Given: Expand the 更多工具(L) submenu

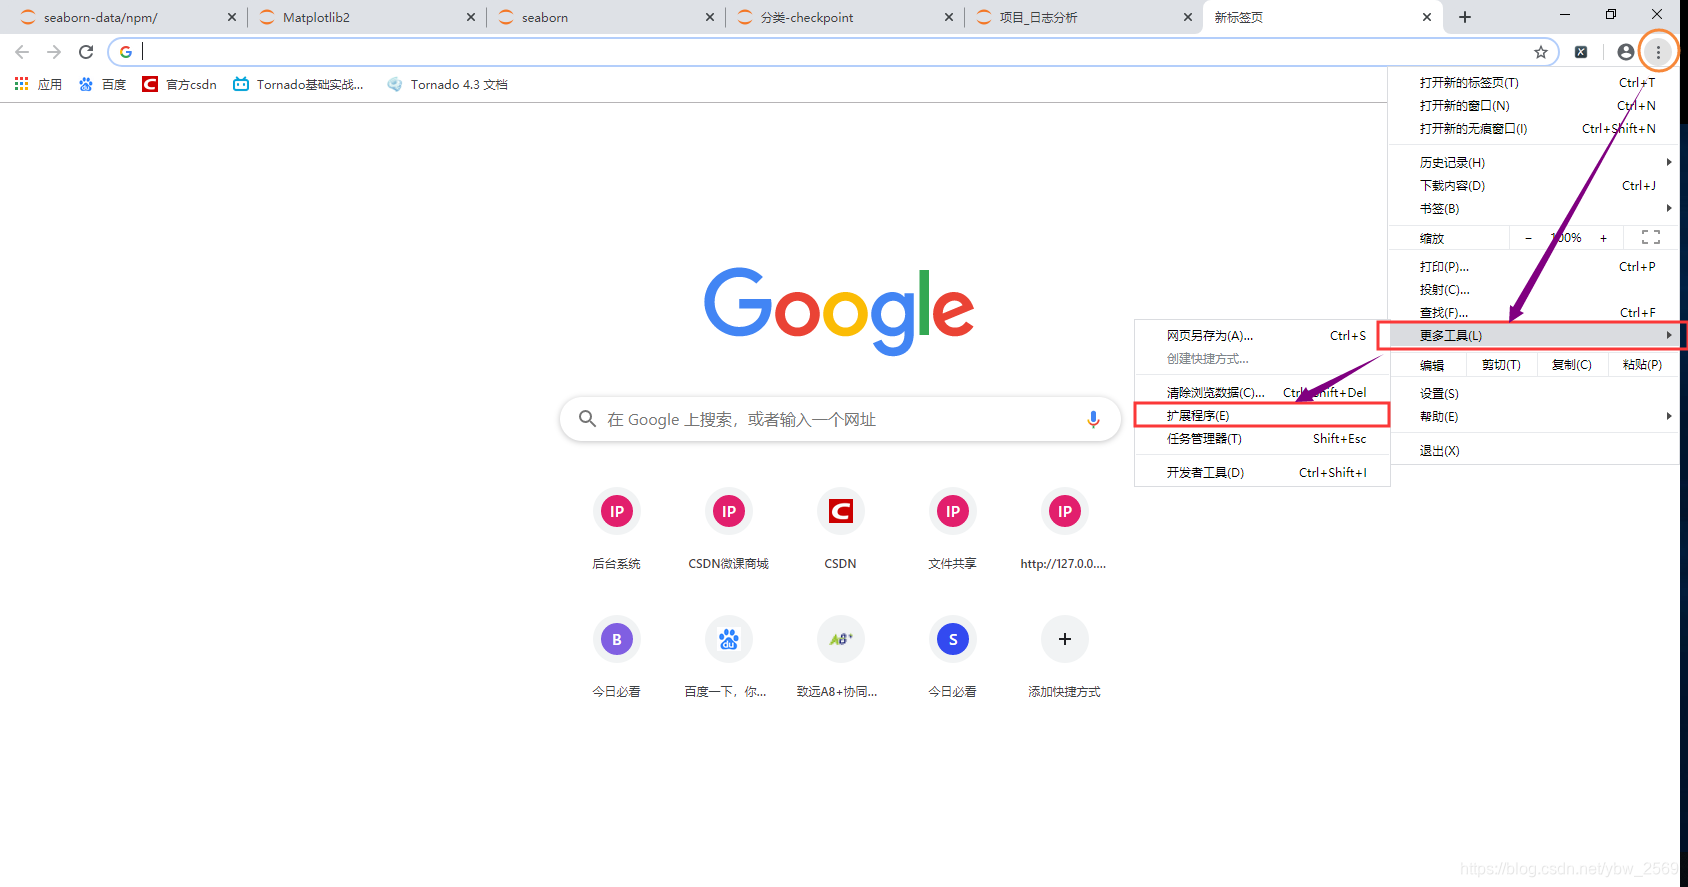Looking at the screenshot, I should click(1534, 335).
